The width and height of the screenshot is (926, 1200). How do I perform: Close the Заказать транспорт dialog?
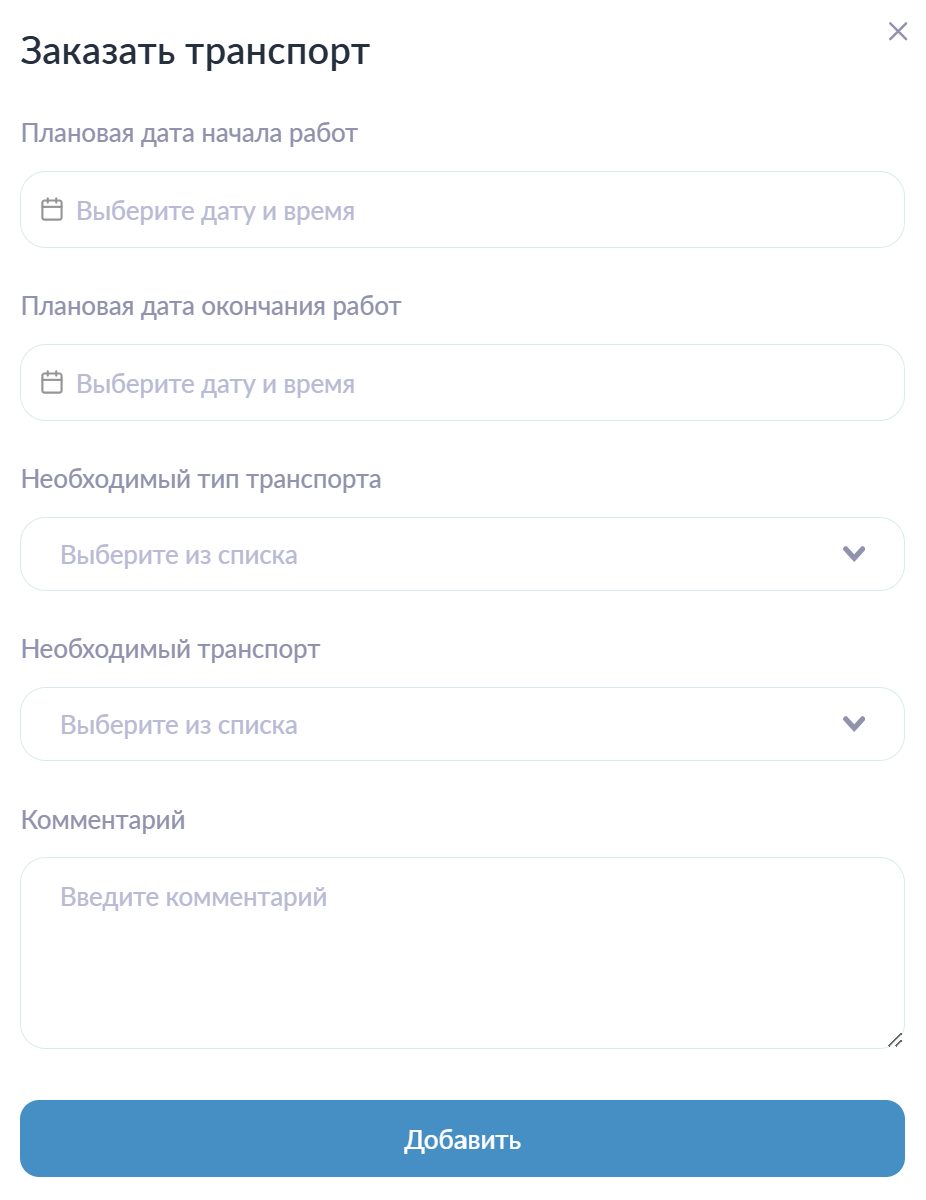[898, 31]
